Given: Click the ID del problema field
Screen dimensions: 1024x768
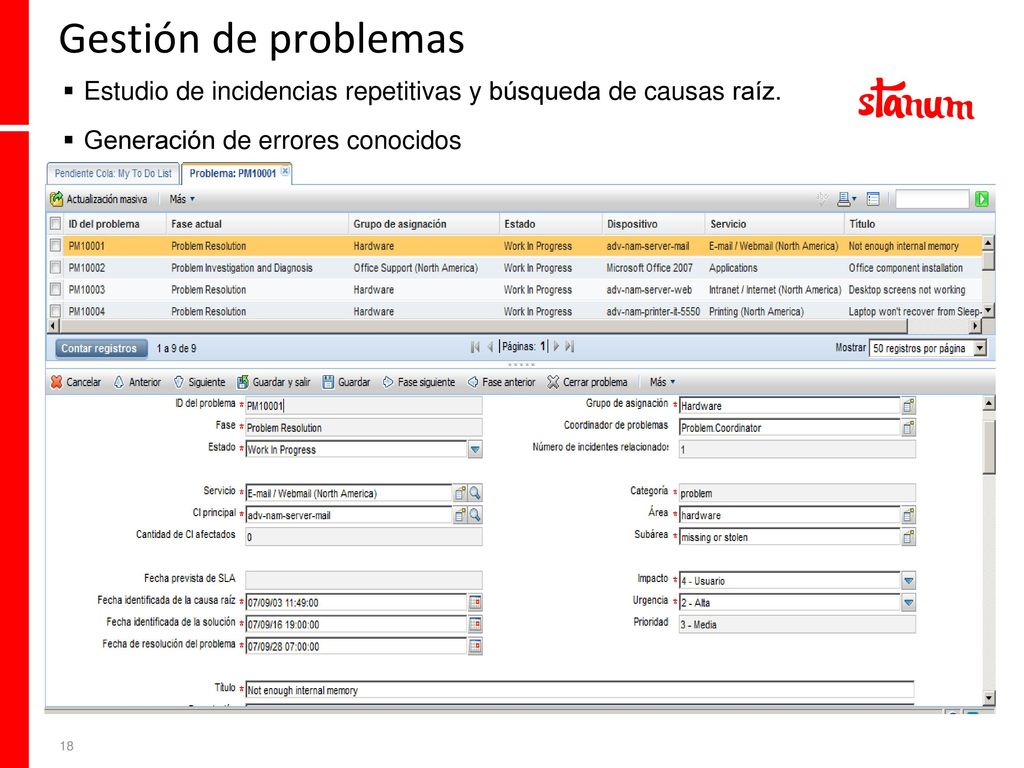Looking at the screenshot, I should coord(364,406).
